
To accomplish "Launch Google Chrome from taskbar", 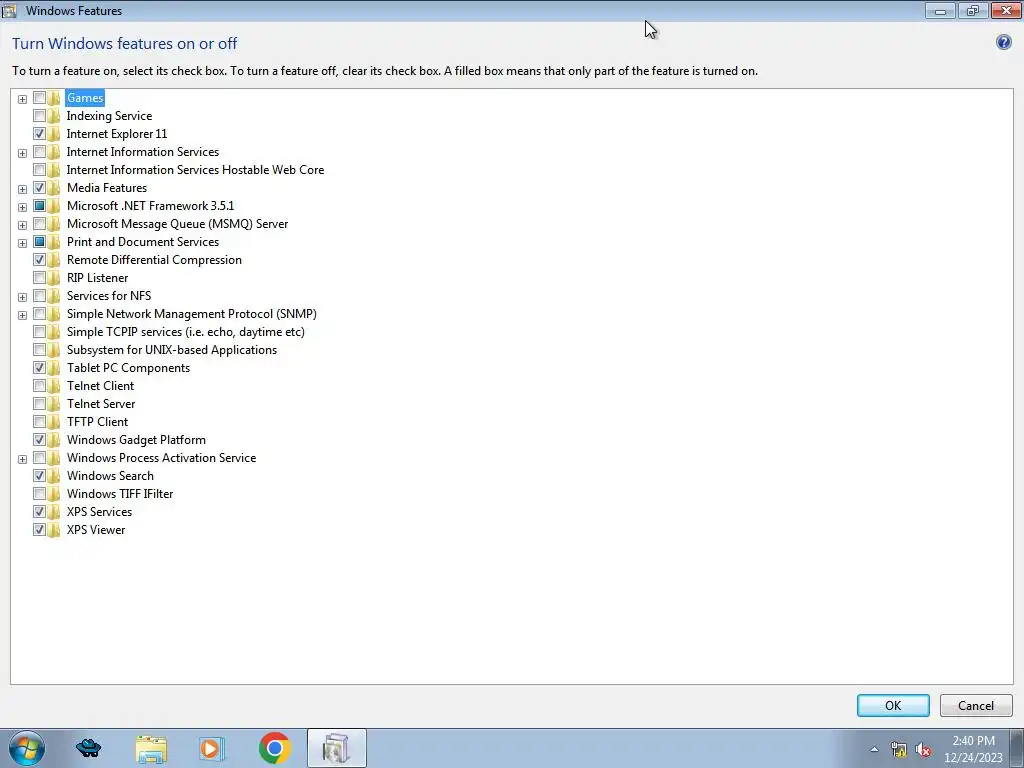I will 274,748.
